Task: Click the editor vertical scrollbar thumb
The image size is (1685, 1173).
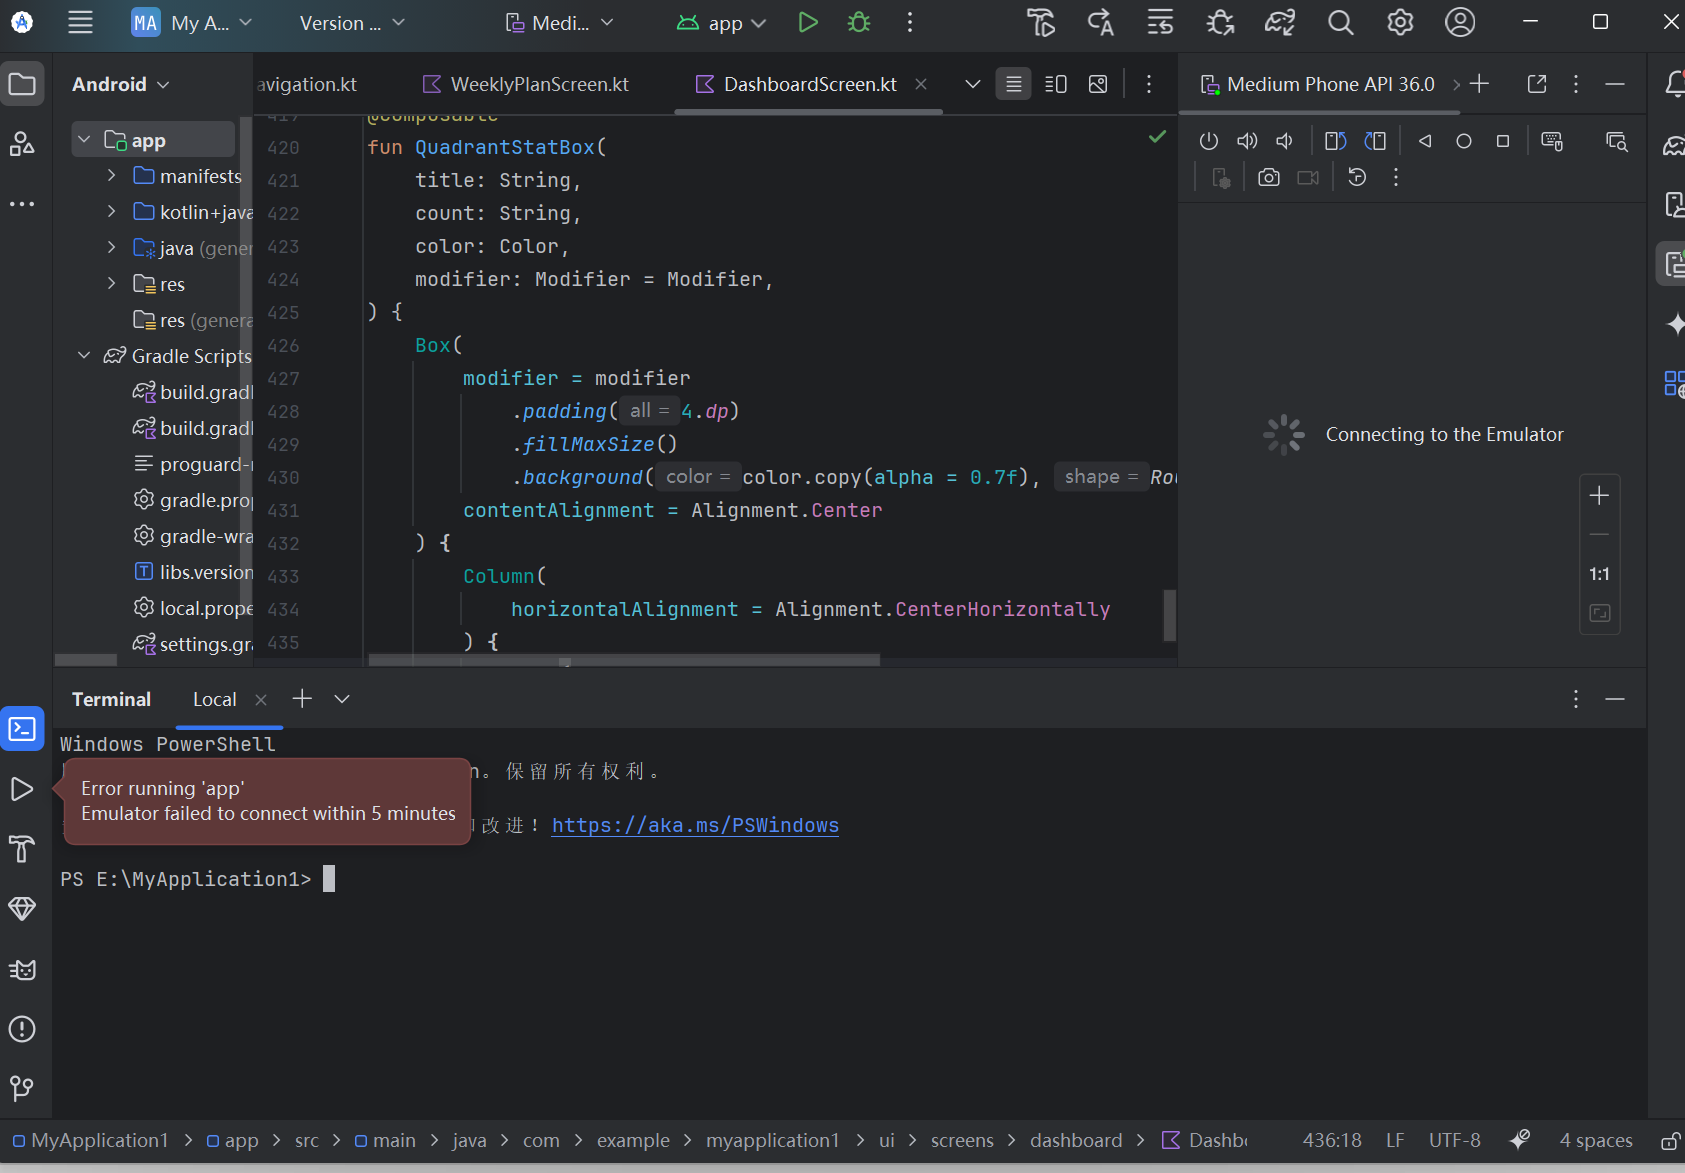Action: coord(1169,615)
